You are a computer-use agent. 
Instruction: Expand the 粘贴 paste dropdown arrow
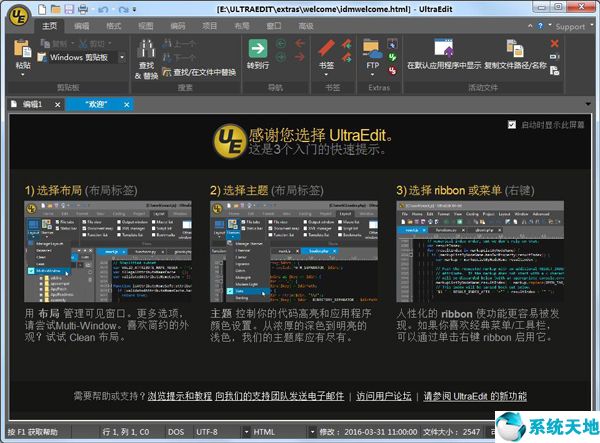click(x=23, y=75)
